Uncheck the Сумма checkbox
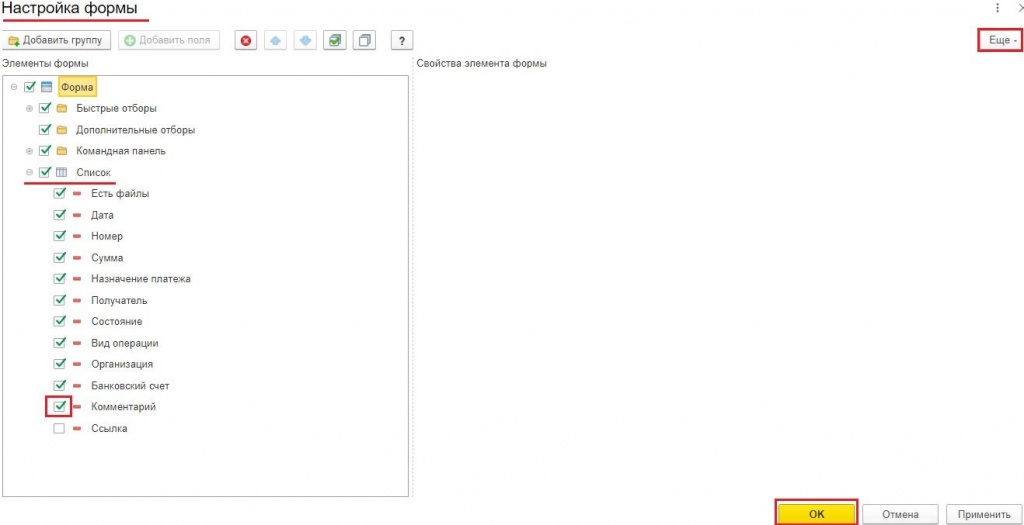This screenshot has width=1024, height=525. [x=60, y=258]
